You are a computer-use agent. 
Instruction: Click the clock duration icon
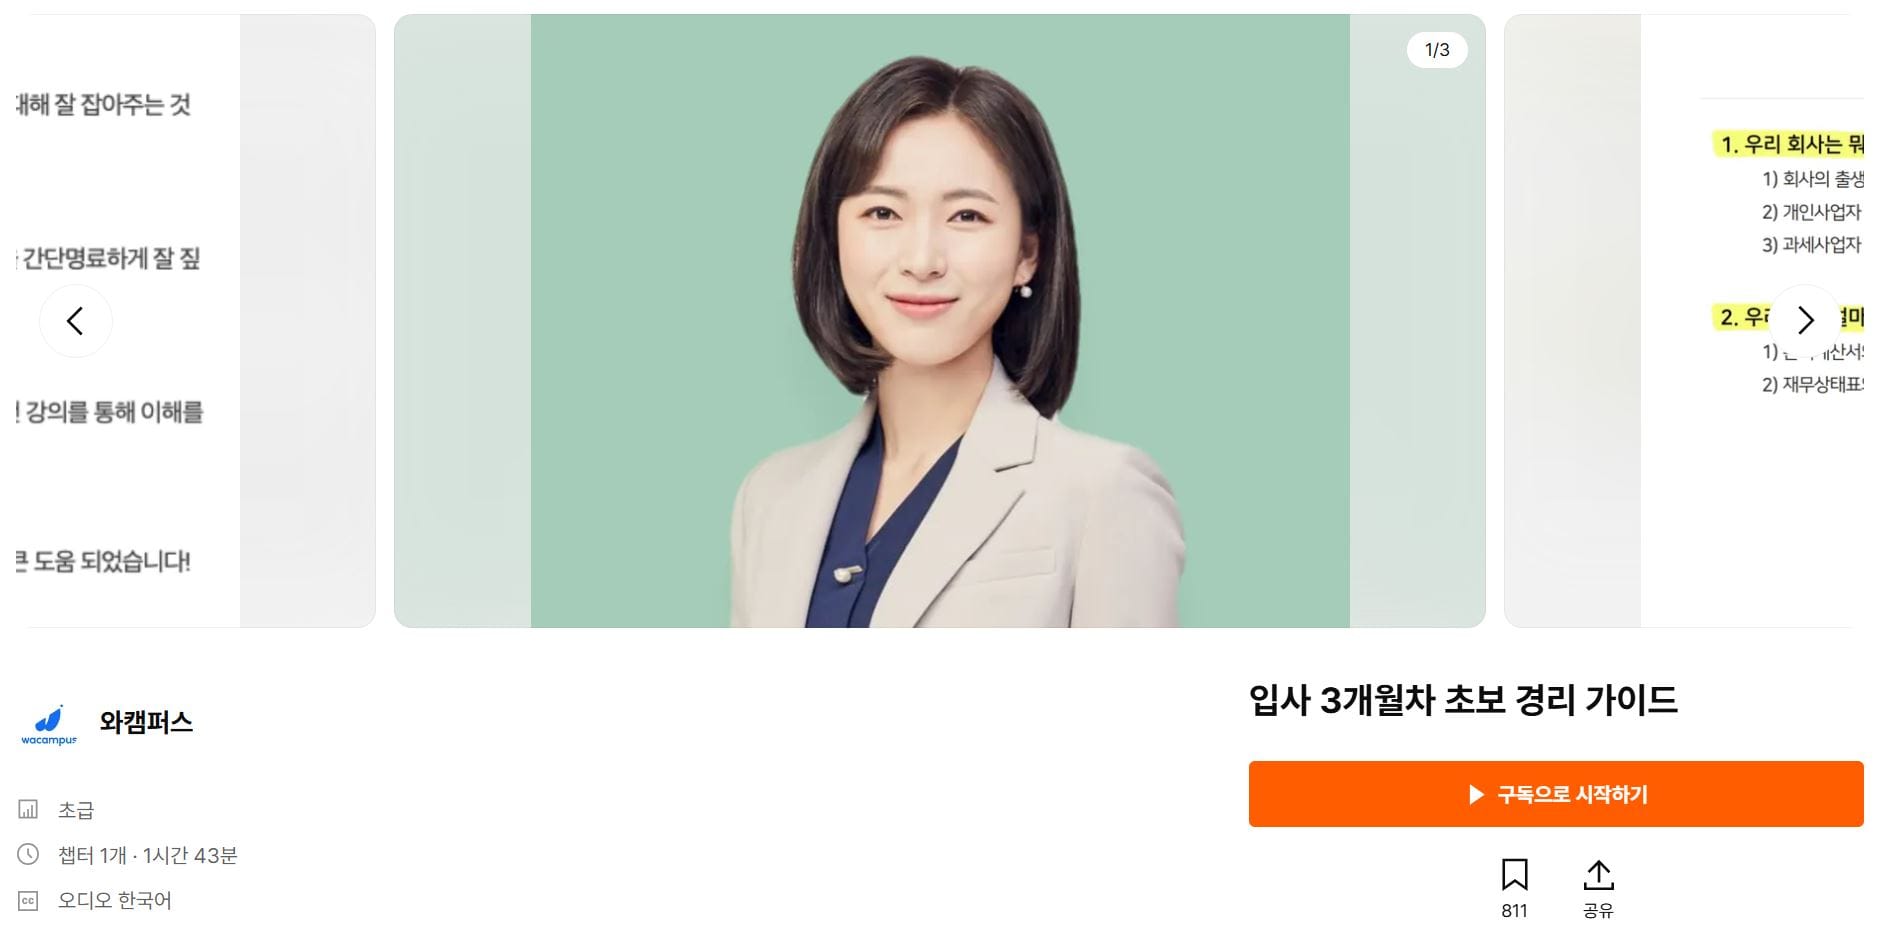28,854
